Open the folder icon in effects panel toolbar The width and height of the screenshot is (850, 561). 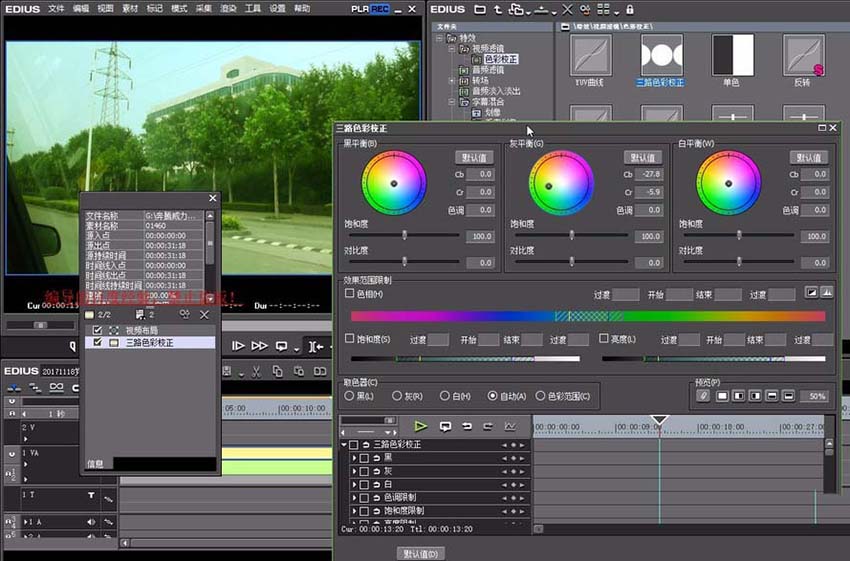480,9
